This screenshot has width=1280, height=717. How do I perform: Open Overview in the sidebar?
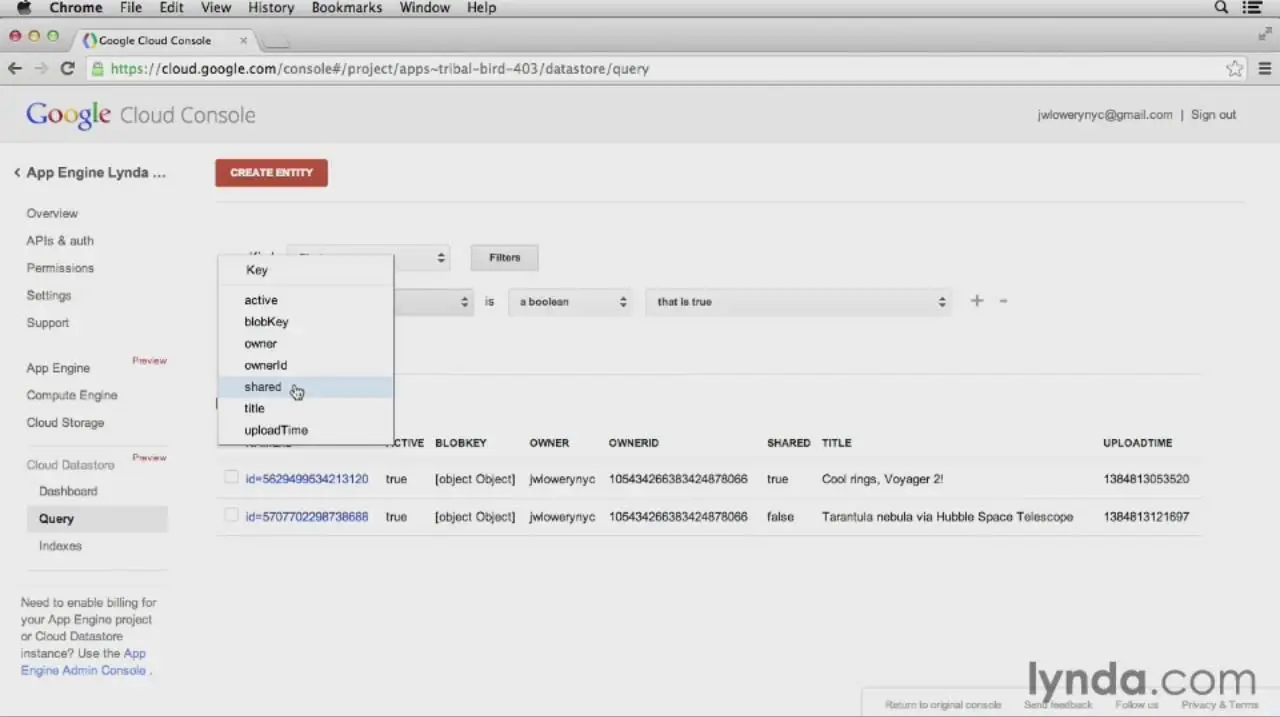[52, 213]
